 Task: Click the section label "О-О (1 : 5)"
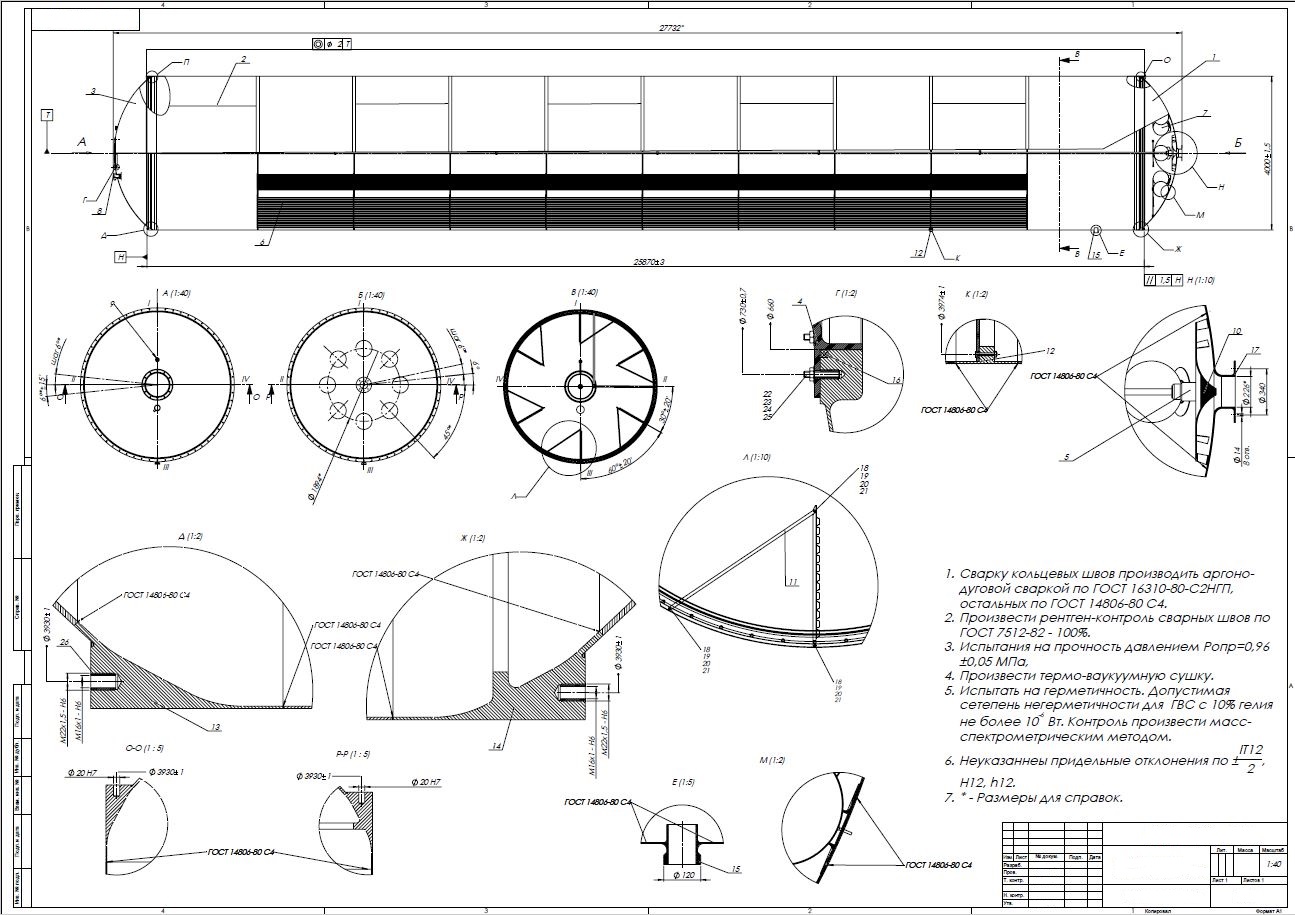(144, 747)
